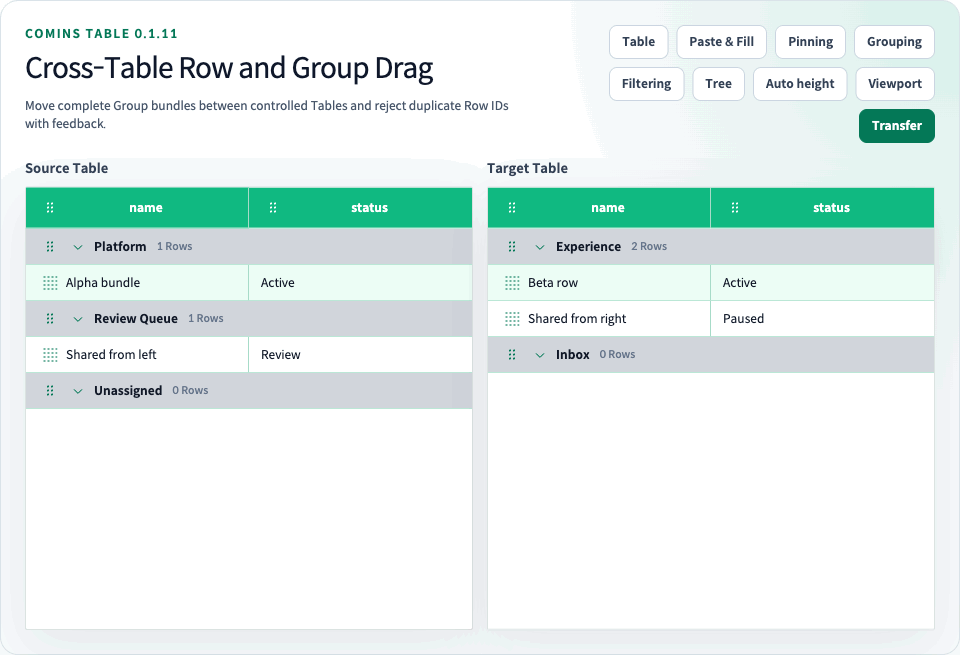Open the Table demo tab
Viewport: 960px width, 655px height.
tap(639, 42)
